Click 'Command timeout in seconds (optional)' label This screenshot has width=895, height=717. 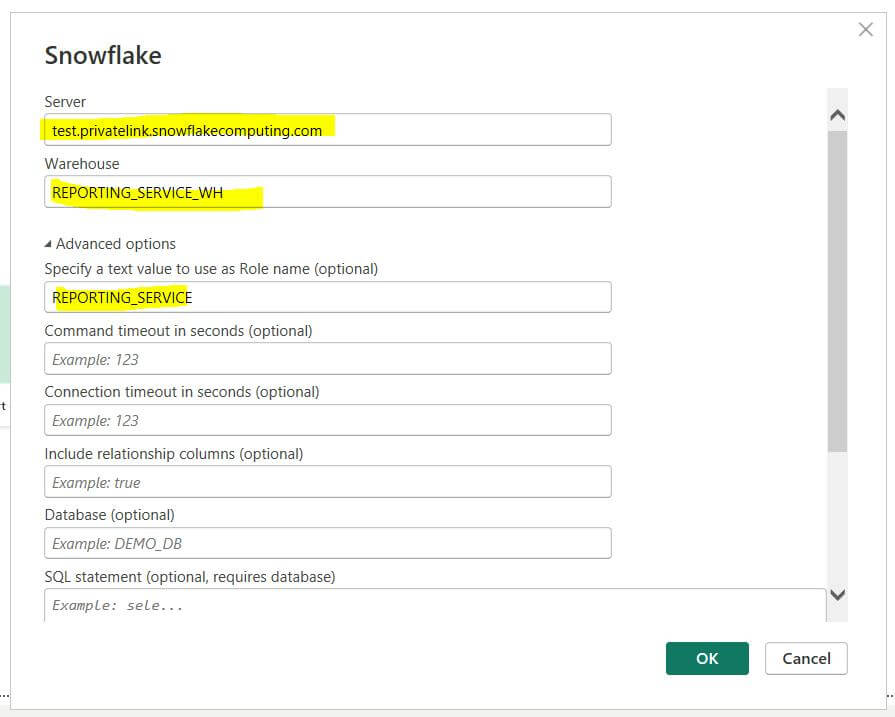click(179, 331)
